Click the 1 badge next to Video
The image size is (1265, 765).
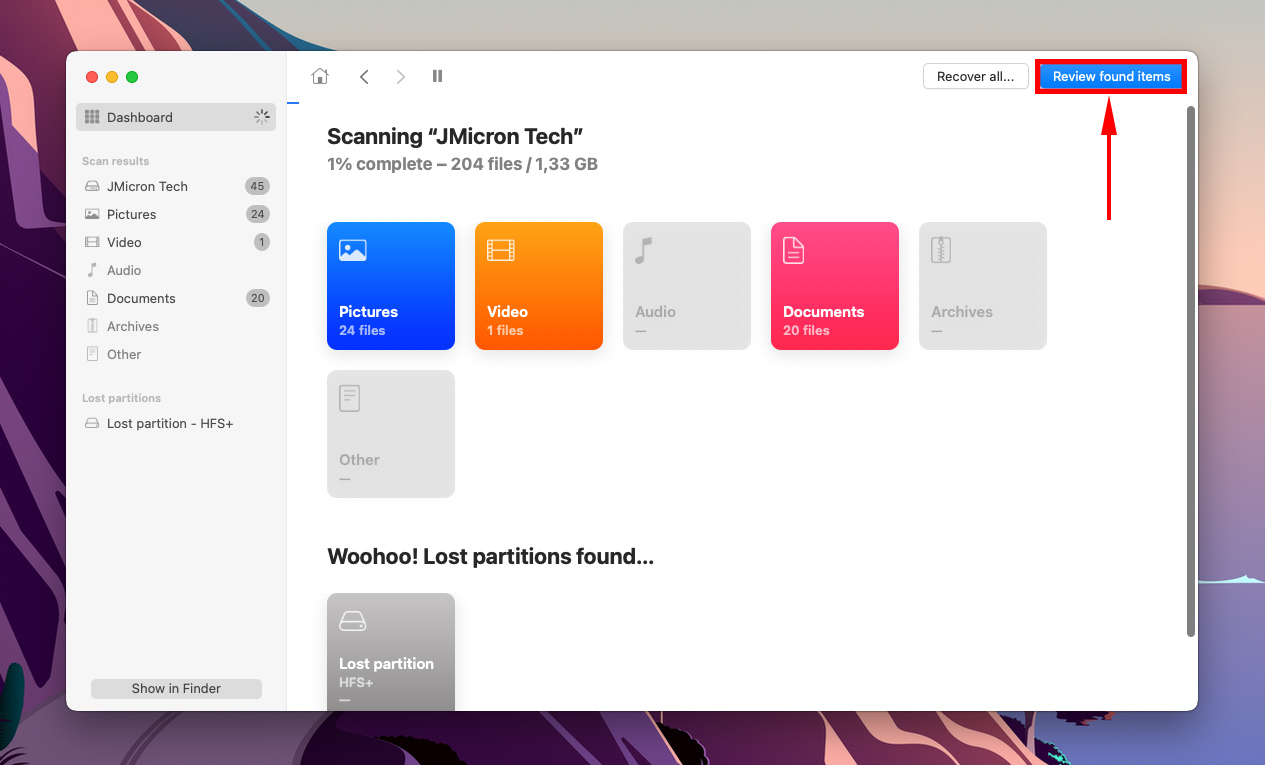pos(261,242)
